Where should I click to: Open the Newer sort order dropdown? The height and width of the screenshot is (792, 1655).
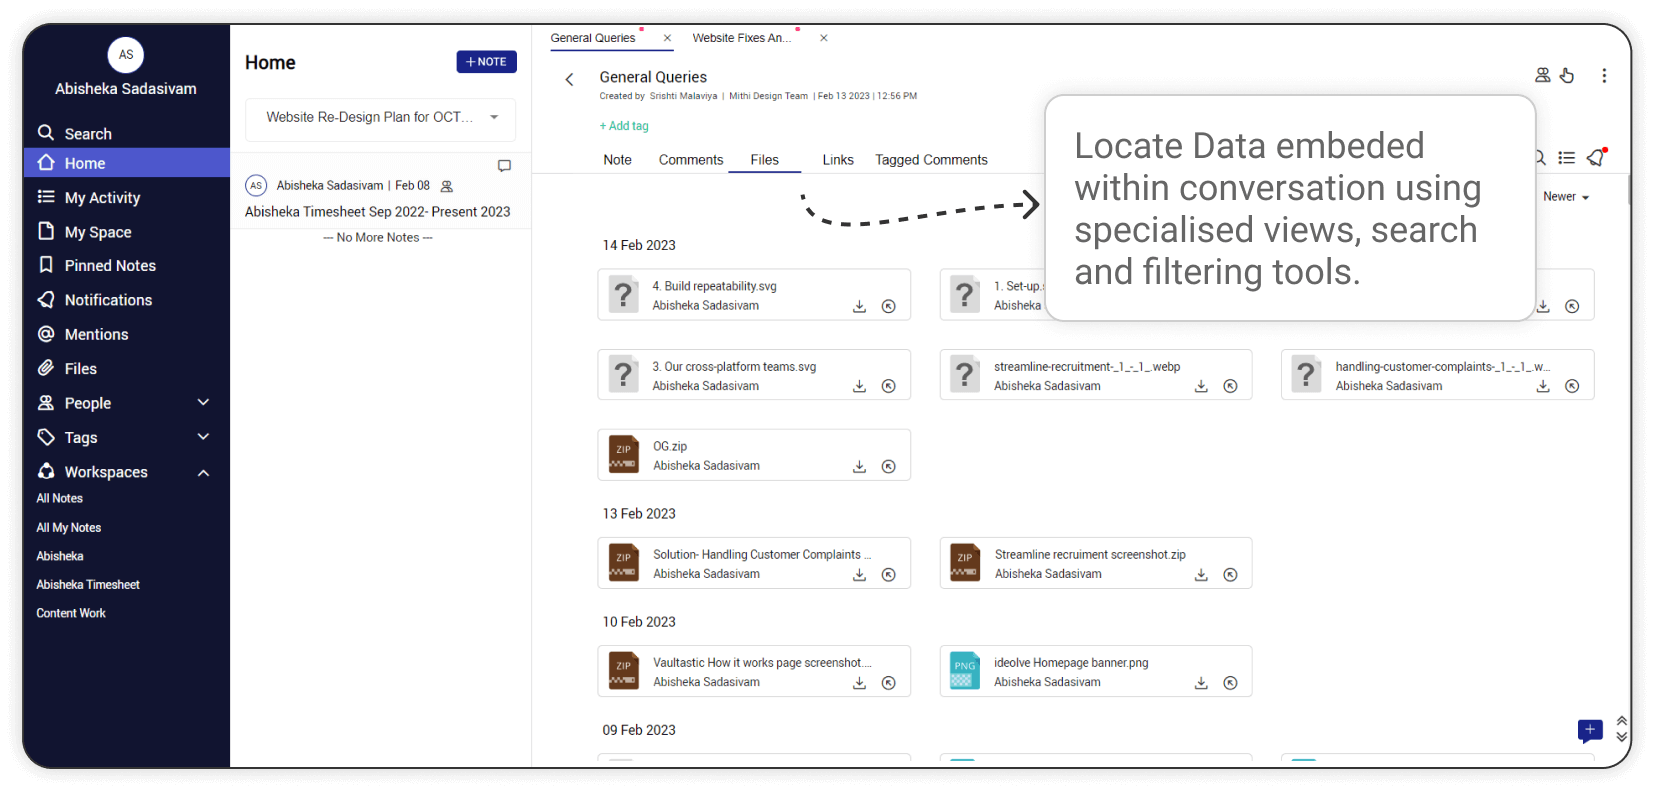coord(1566,197)
